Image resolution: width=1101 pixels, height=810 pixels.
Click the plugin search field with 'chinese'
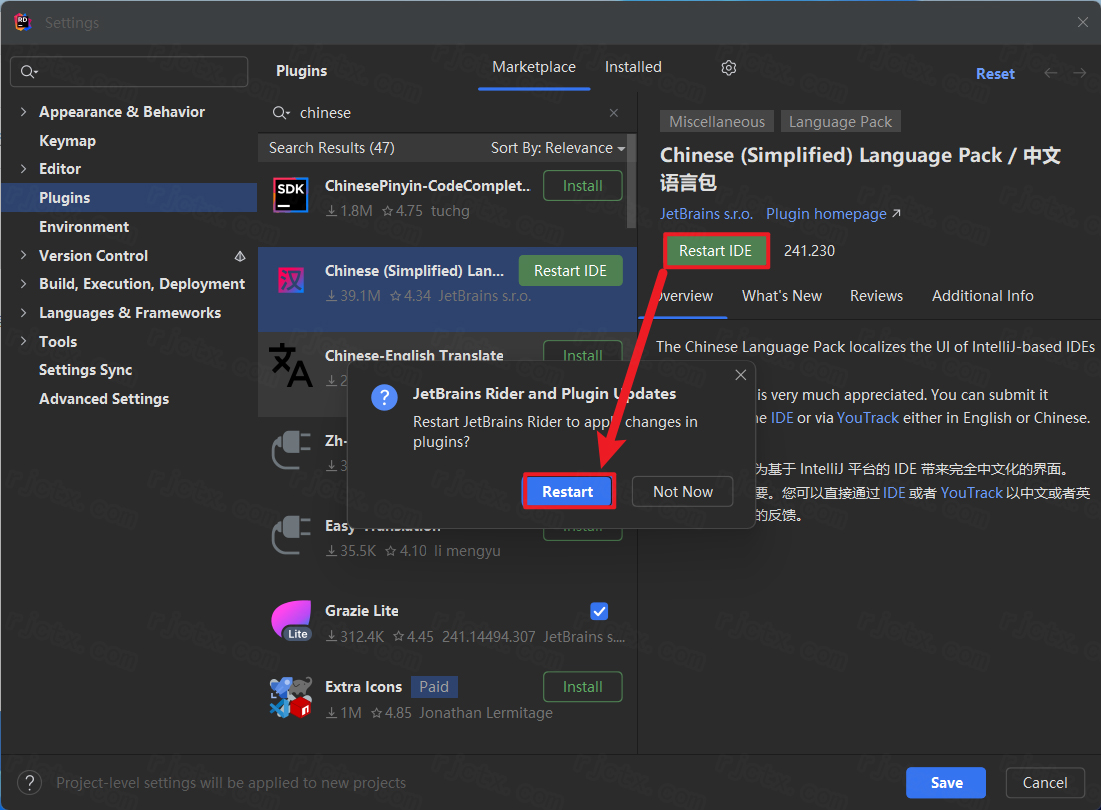[446, 113]
